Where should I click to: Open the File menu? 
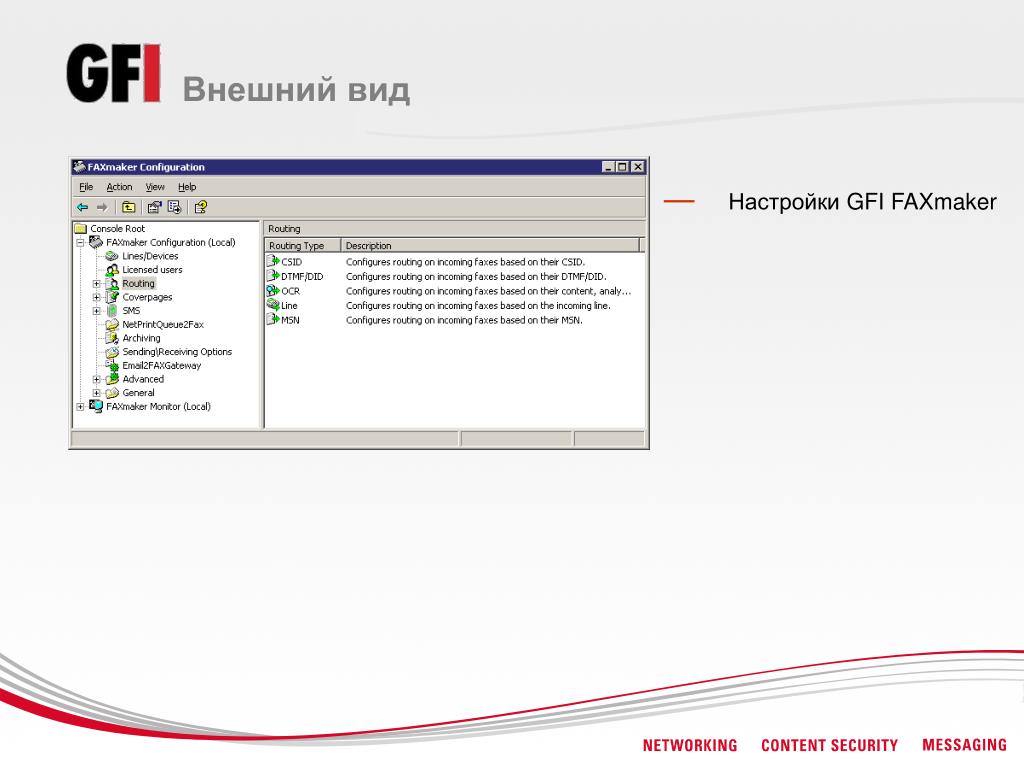coord(86,187)
